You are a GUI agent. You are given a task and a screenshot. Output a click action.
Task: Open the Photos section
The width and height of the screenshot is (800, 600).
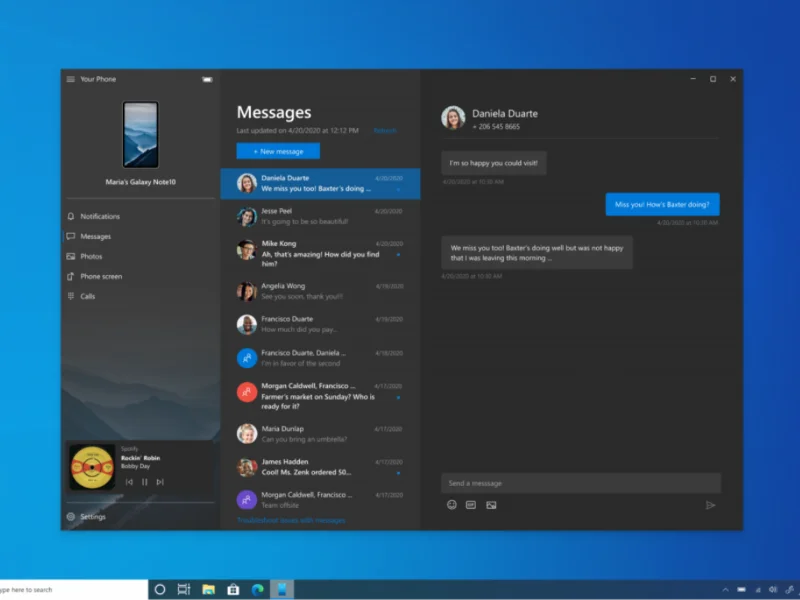coord(95,256)
